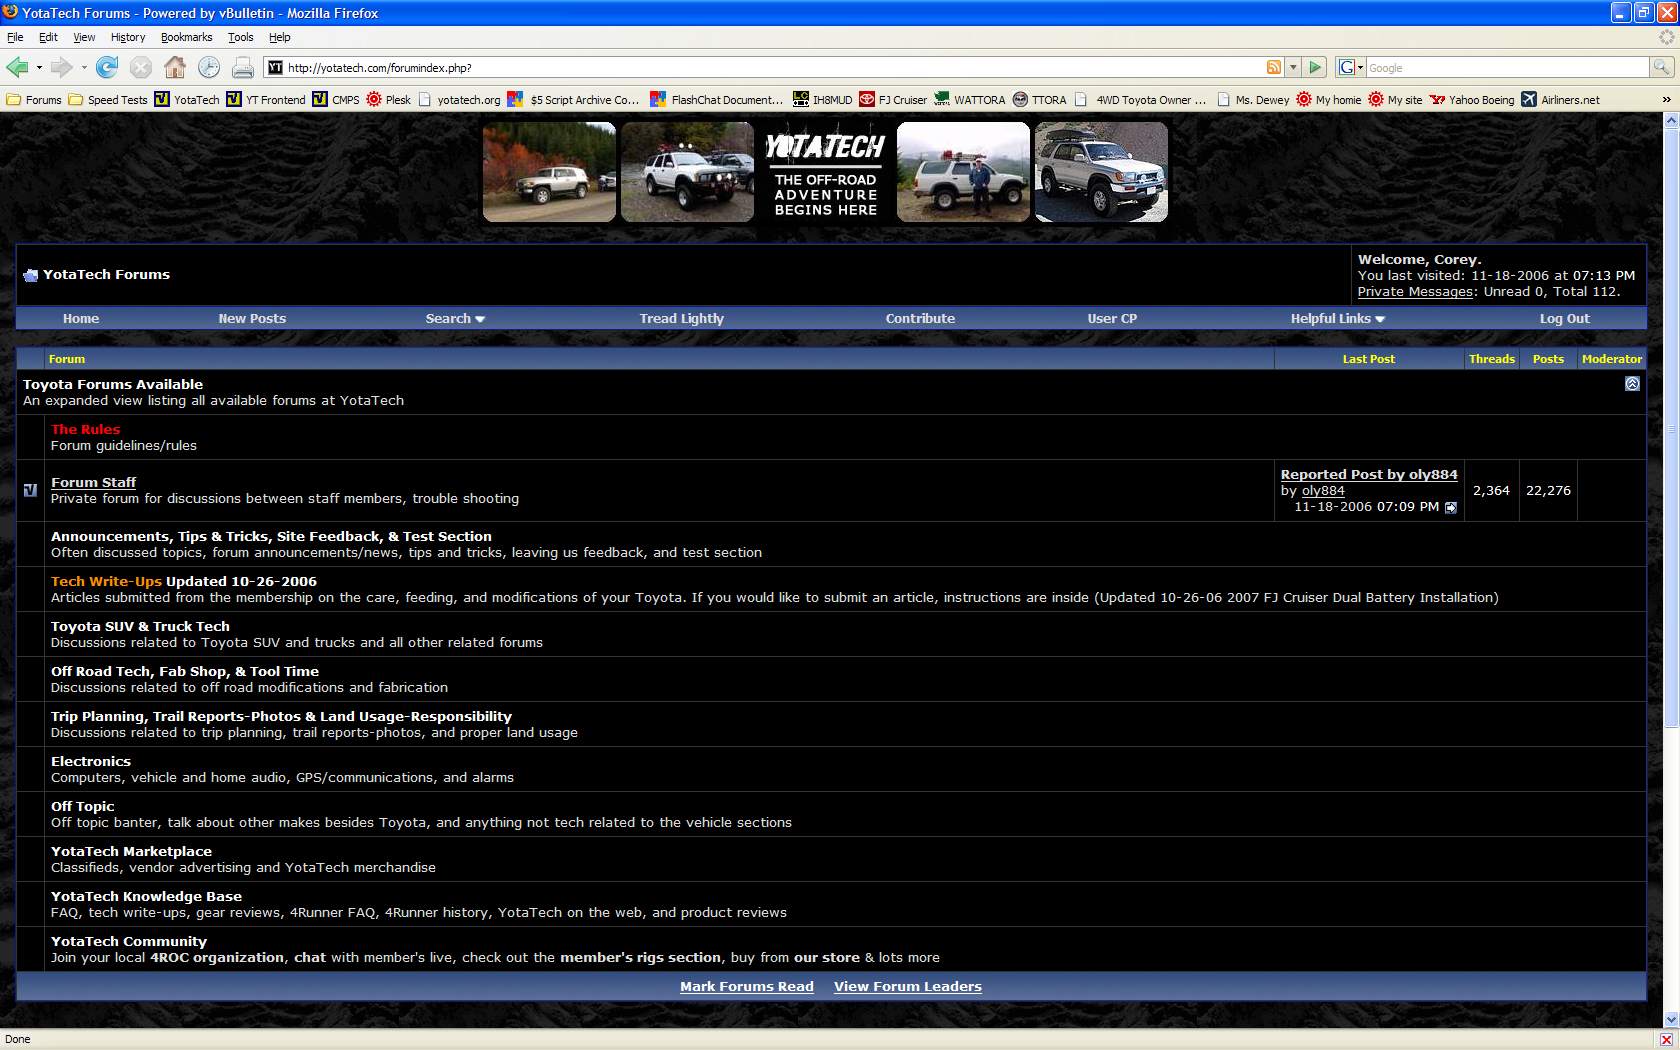The image size is (1680, 1050).
Task: Open the Electronics forum
Action: (90, 761)
